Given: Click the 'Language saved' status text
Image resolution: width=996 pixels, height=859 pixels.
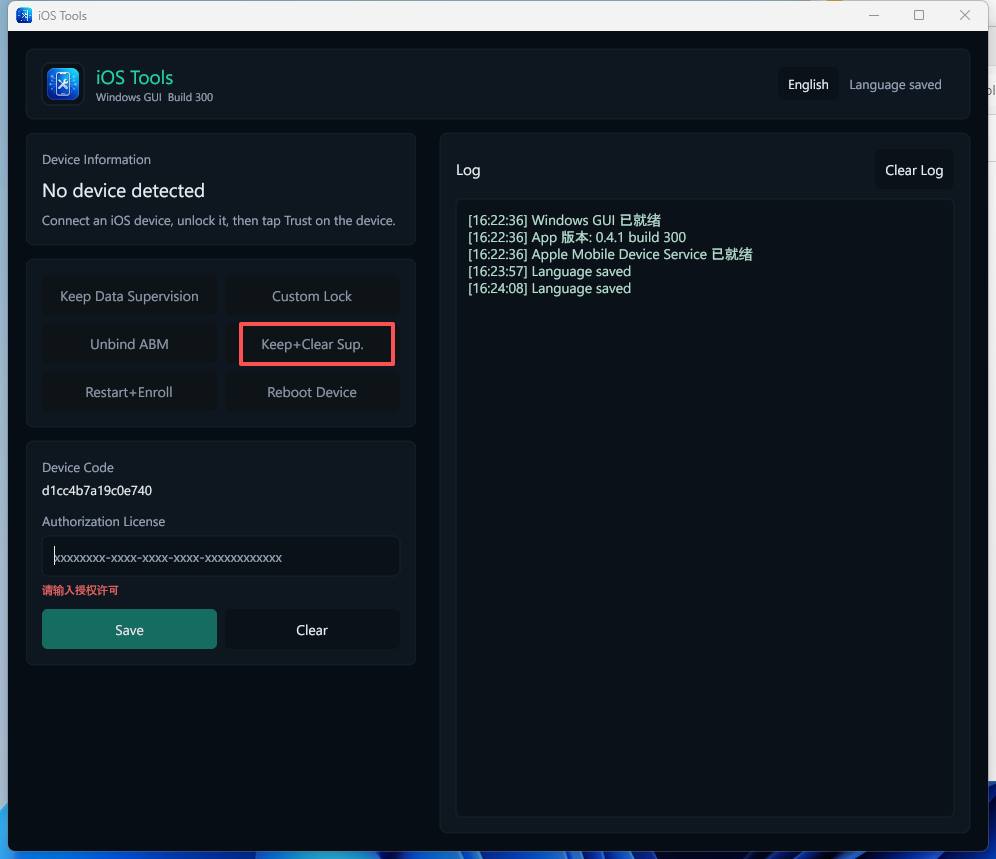Looking at the screenshot, I should tap(895, 85).
